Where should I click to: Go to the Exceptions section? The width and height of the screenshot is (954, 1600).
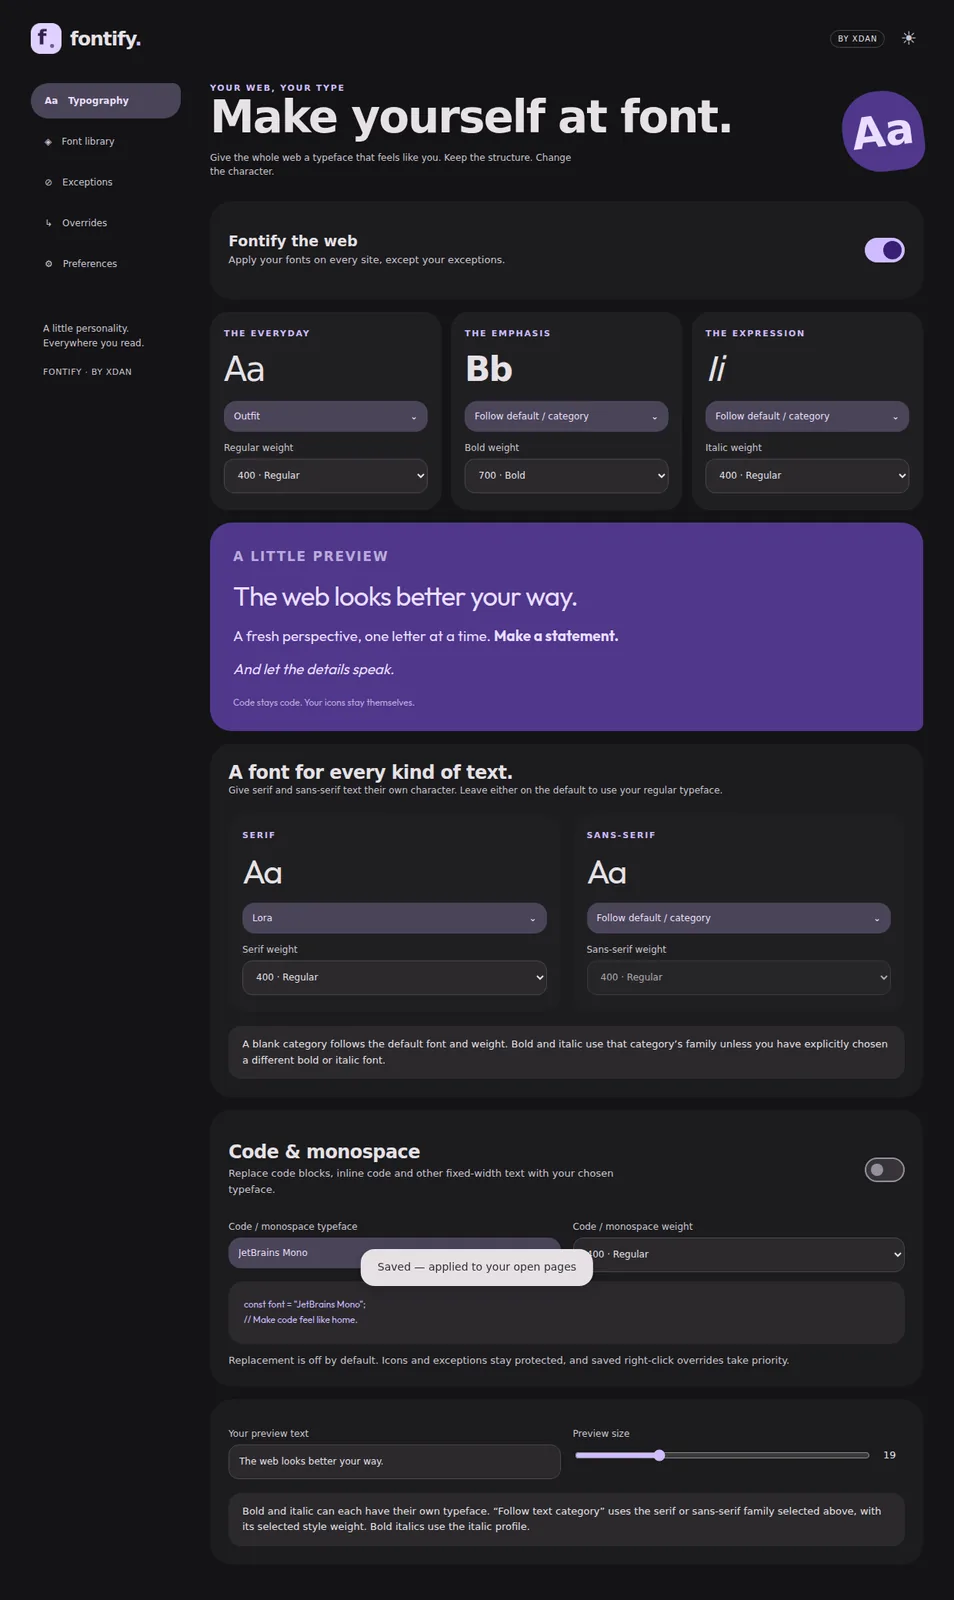click(106, 183)
